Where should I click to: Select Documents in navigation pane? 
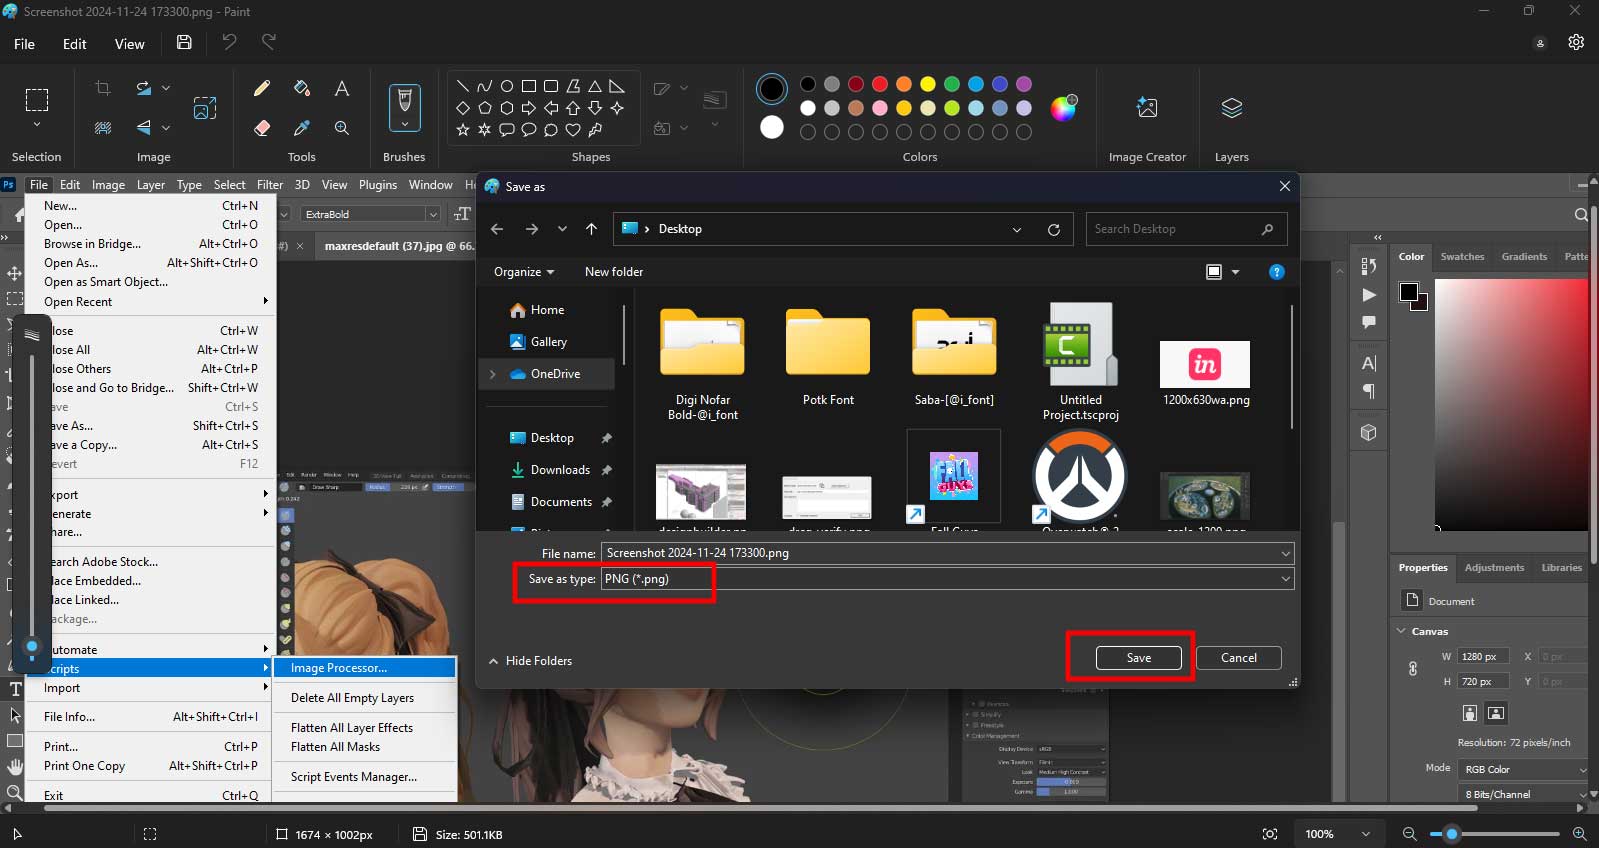pyautogui.click(x=561, y=502)
